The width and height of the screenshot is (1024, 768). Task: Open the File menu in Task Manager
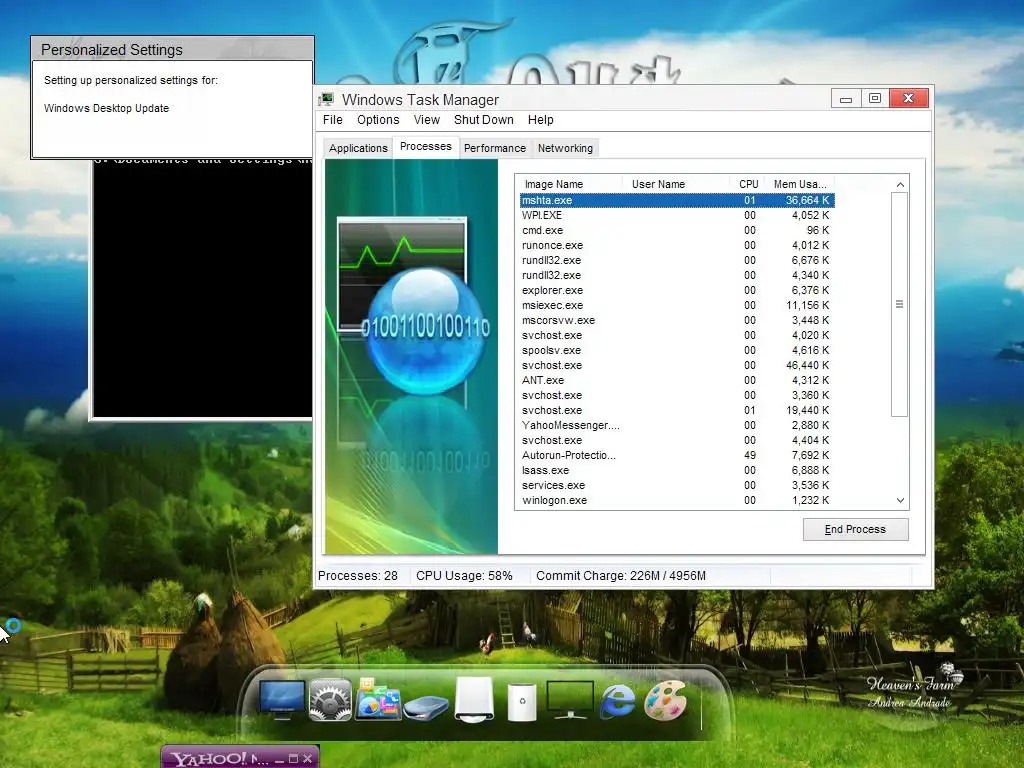click(x=332, y=120)
